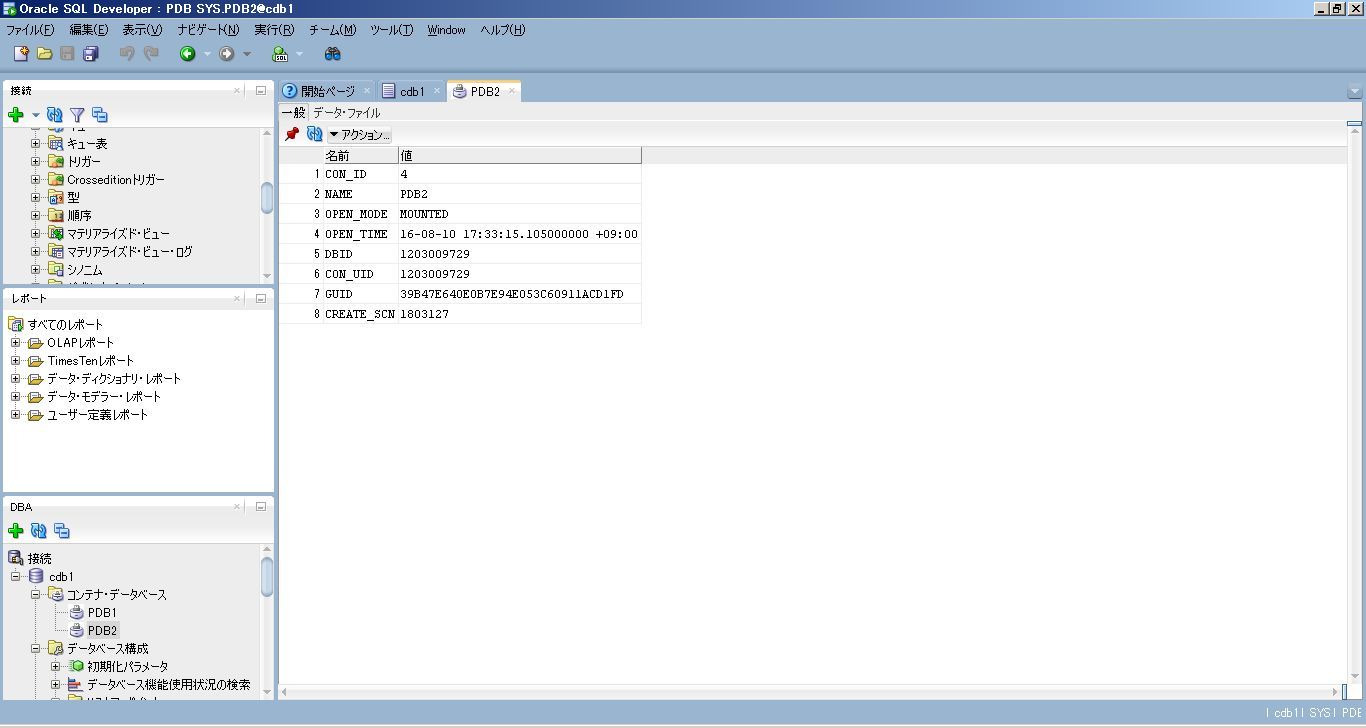Pin the PDB2 view with the pushpin icon

click(292, 134)
